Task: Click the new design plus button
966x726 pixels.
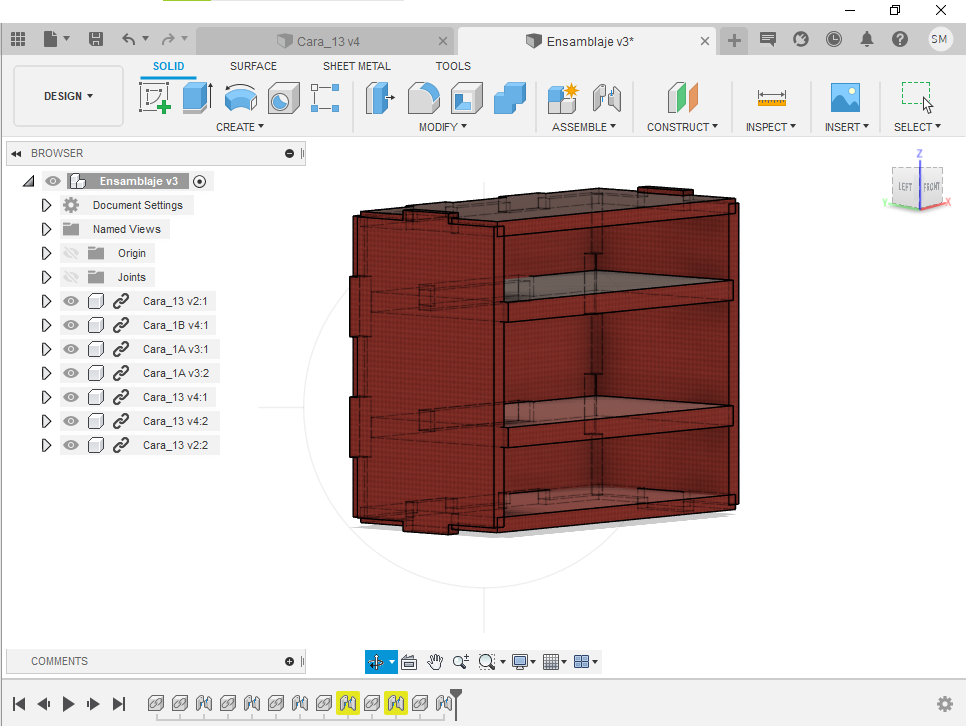Action: [734, 41]
